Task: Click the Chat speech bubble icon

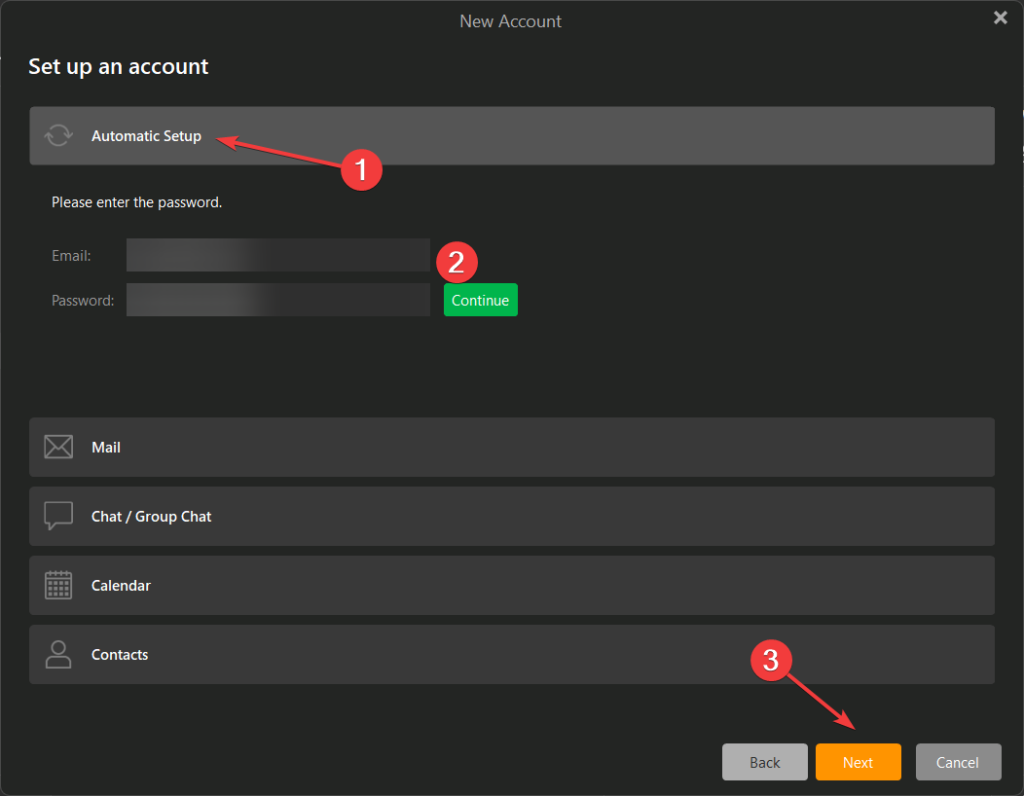Action: click(x=58, y=516)
